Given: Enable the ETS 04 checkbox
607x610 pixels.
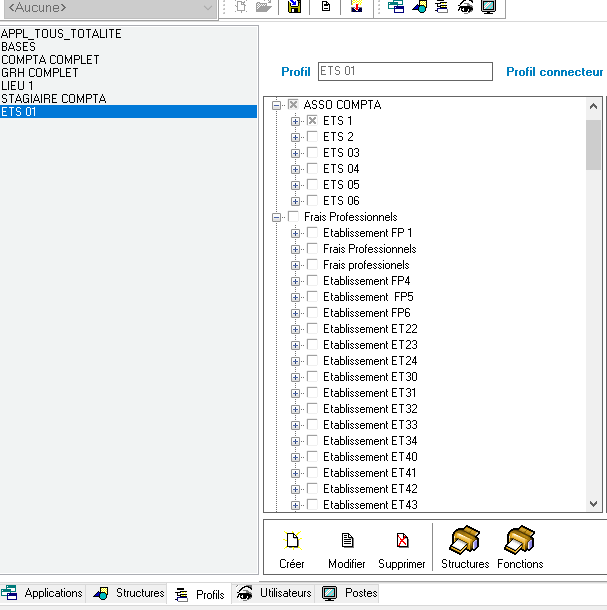Looking at the screenshot, I should [x=313, y=169].
